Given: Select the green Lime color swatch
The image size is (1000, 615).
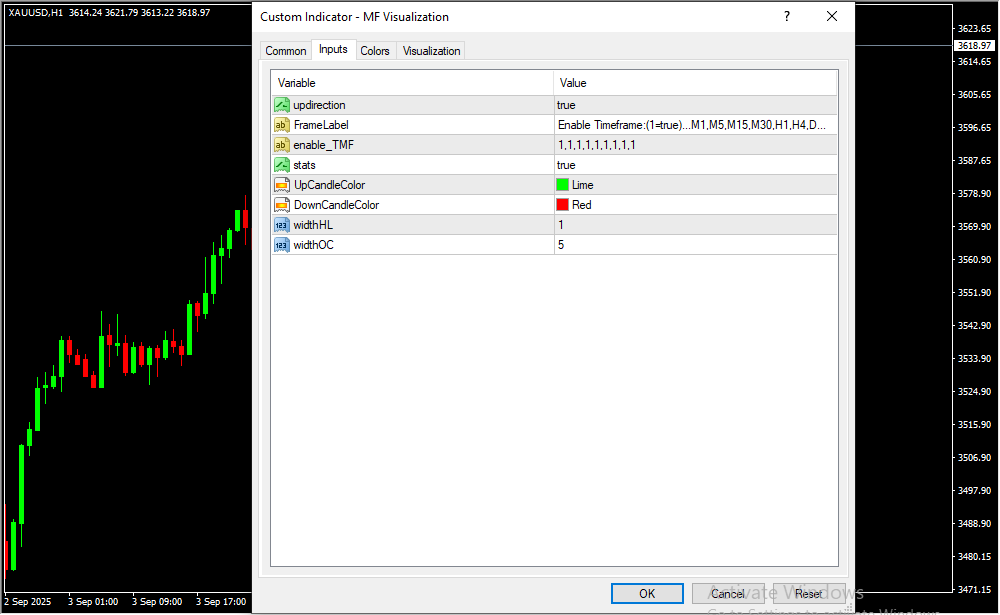Looking at the screenshot, I should (563, 185).
